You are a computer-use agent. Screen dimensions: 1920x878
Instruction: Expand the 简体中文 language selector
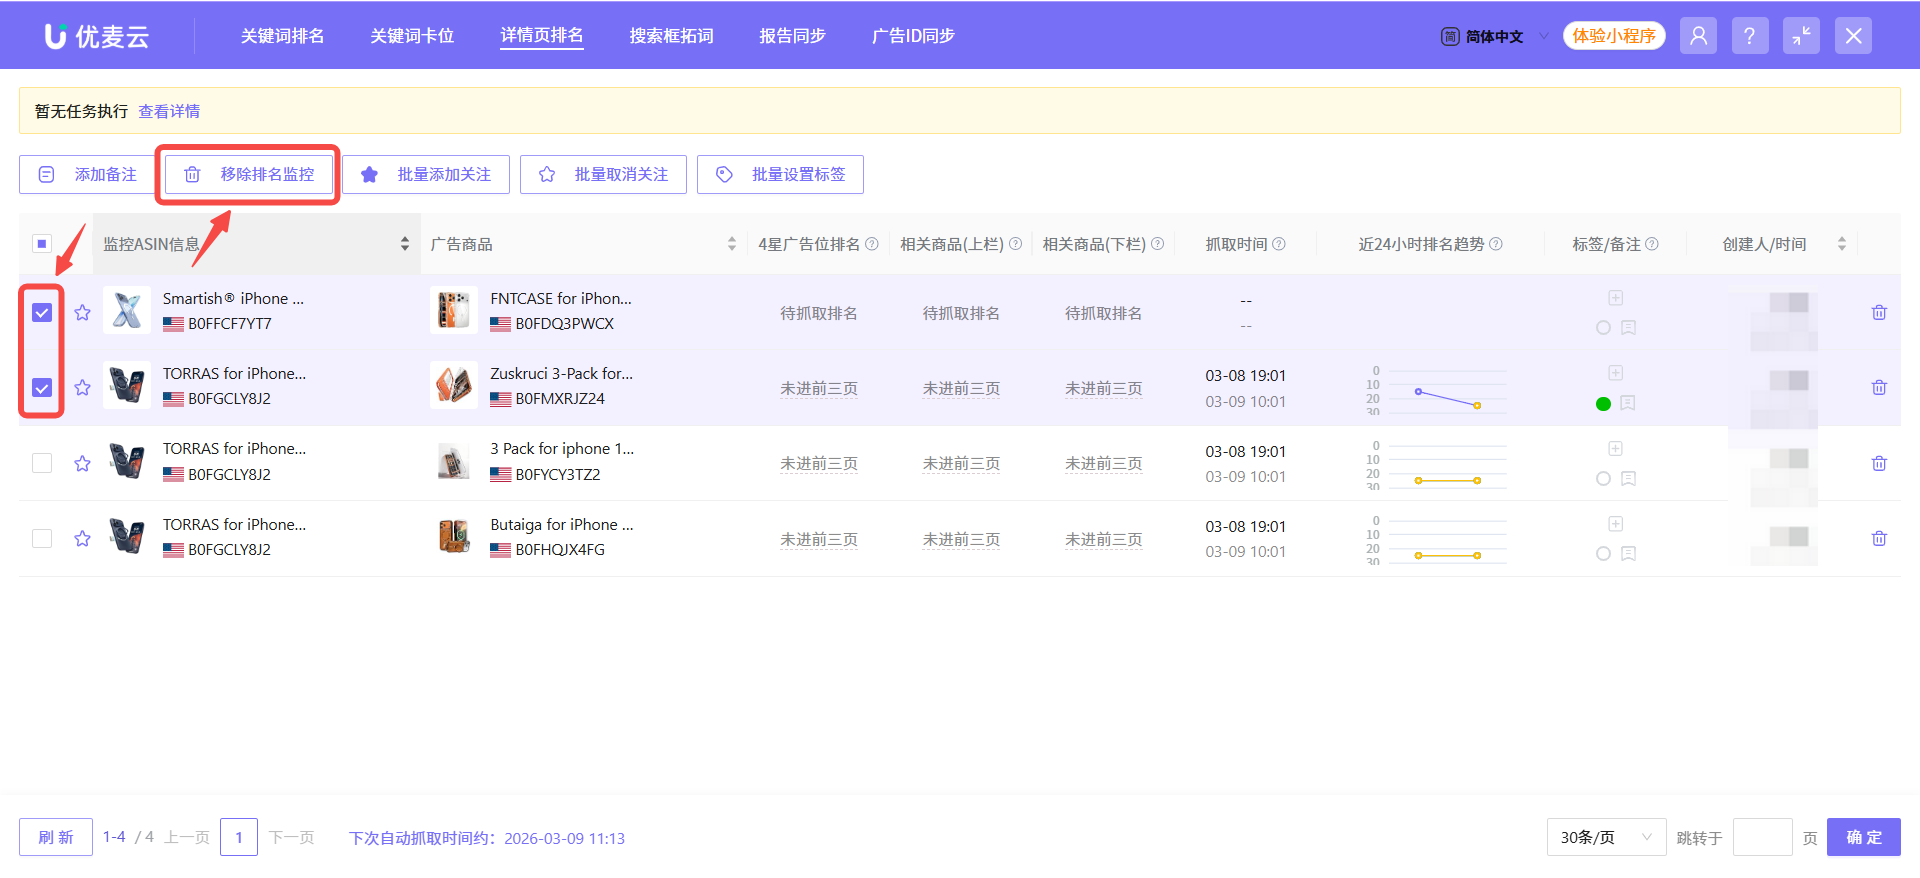click(1494, 37)
